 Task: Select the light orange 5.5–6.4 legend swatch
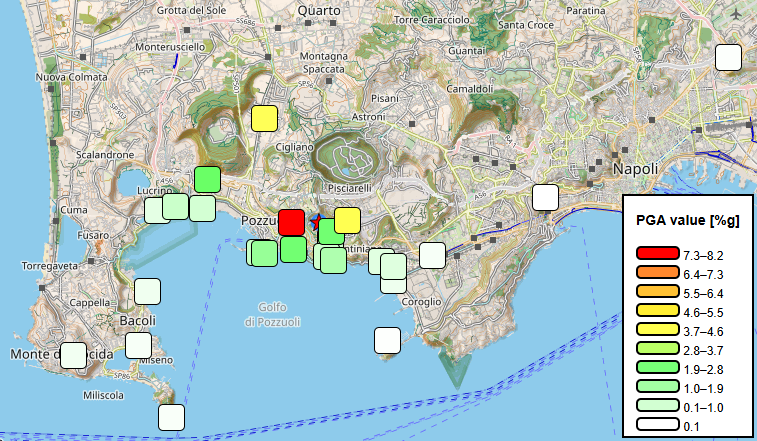(658, 291)
